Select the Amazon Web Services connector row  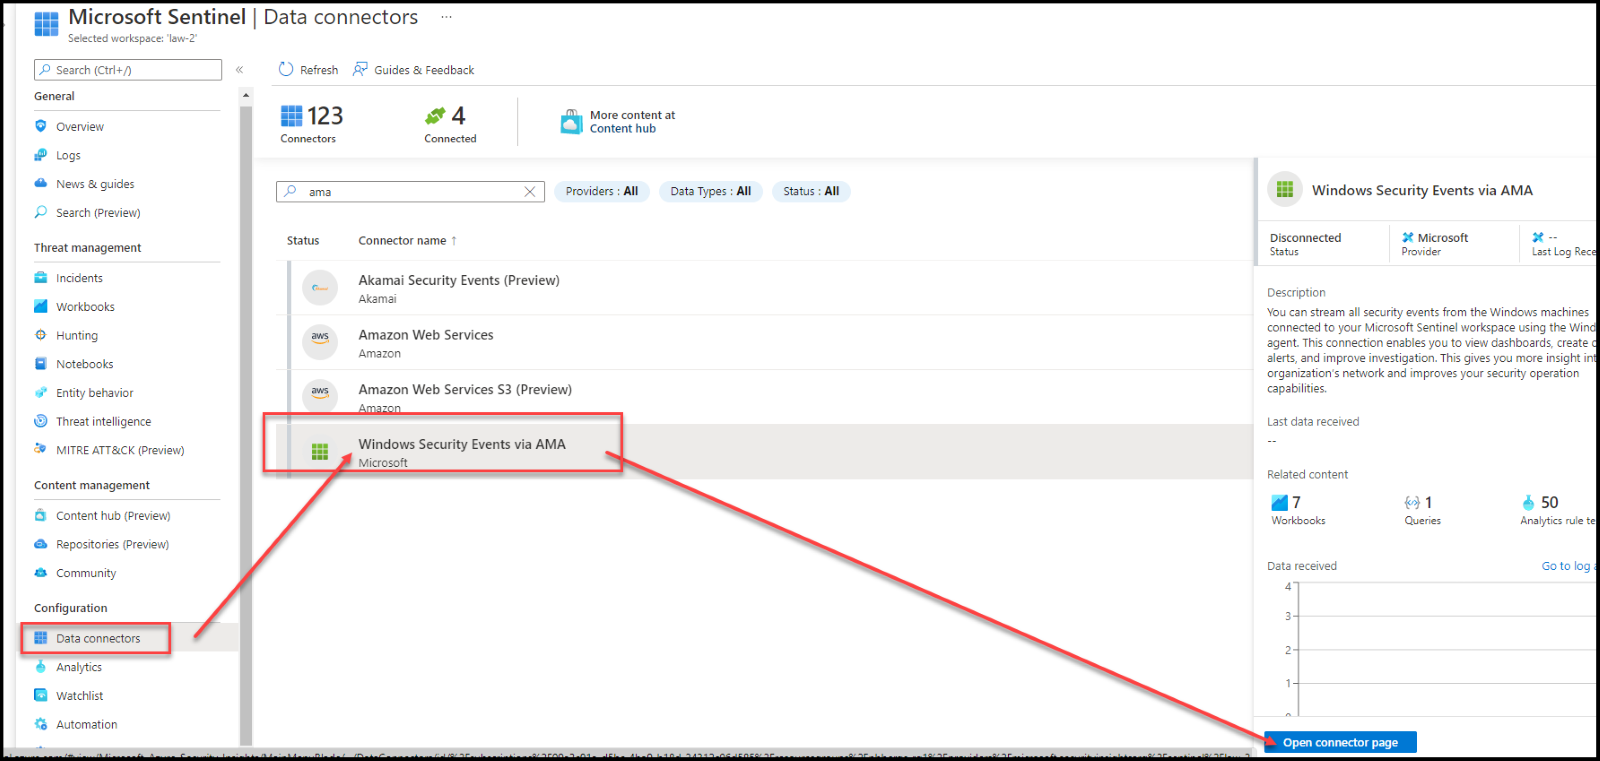765,343
